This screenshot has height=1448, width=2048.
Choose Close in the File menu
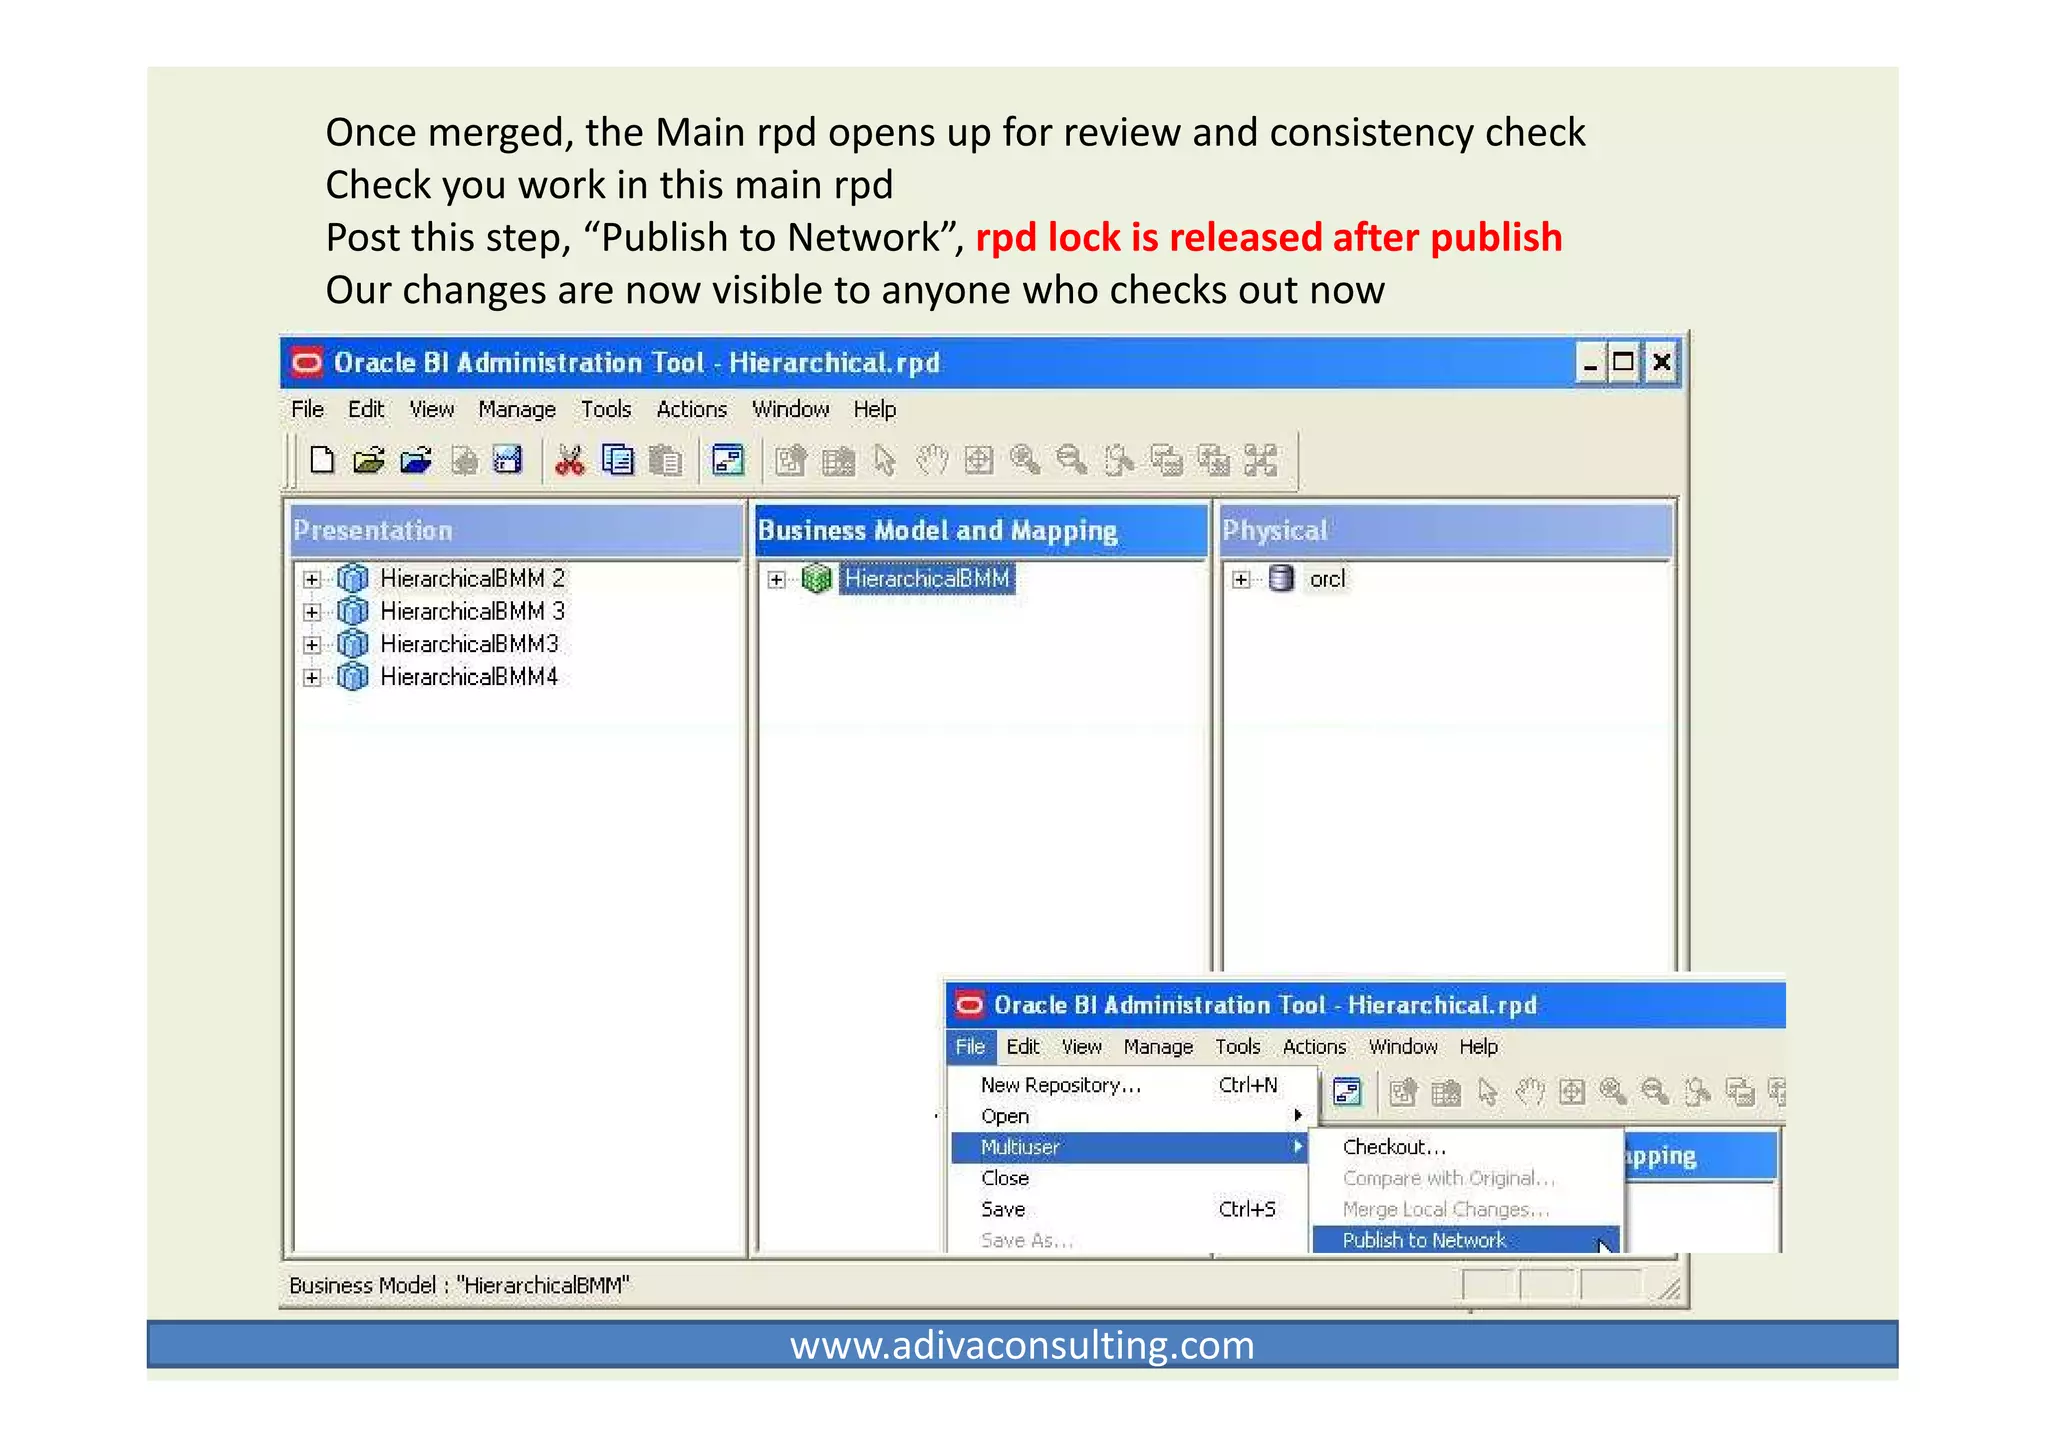(1129, 1177)
